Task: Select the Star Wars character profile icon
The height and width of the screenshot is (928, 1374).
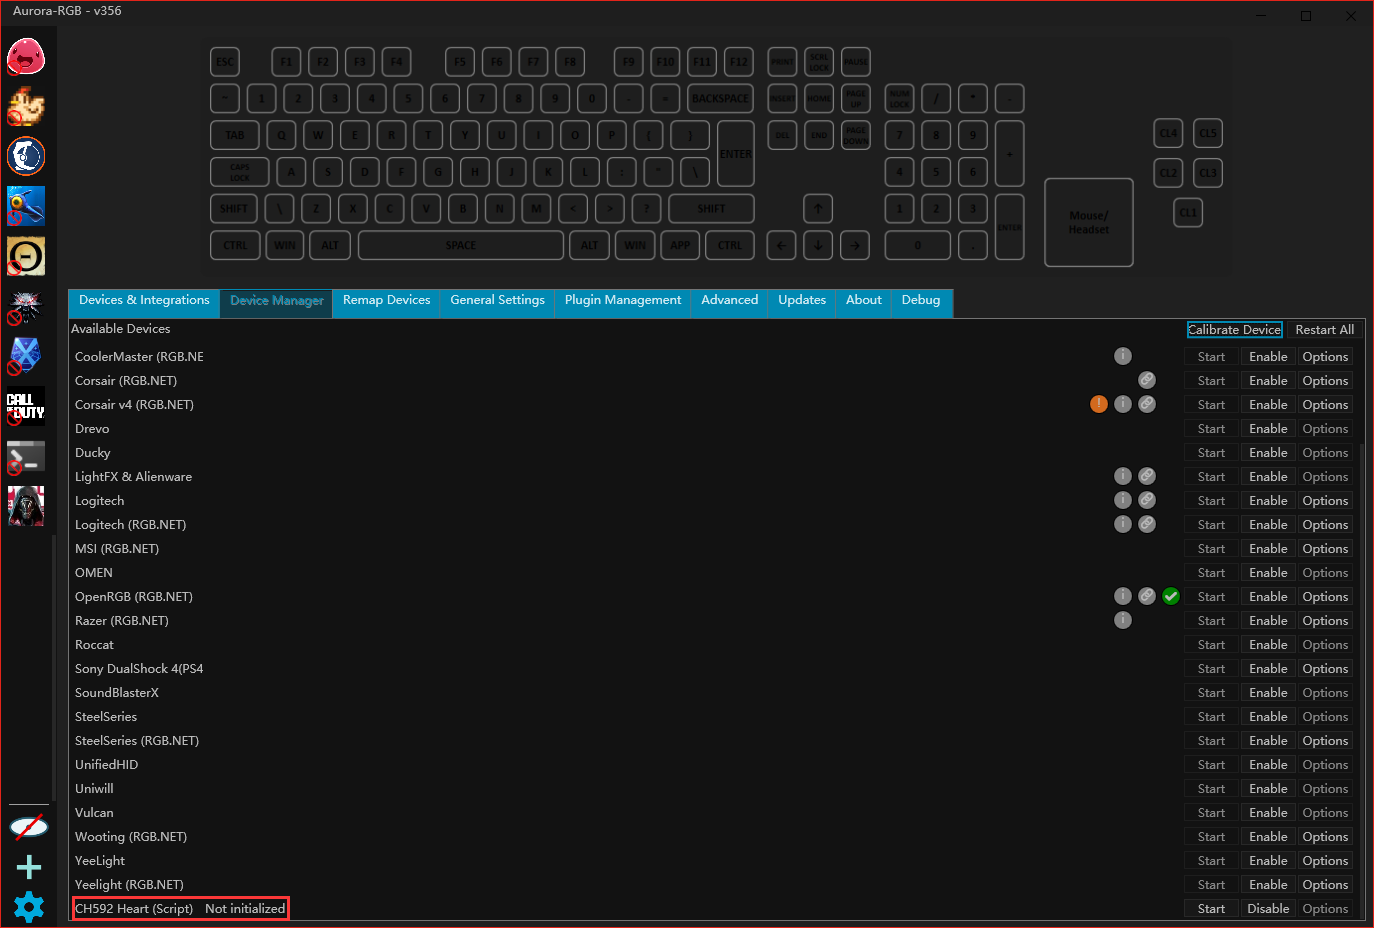Action: 26,506
